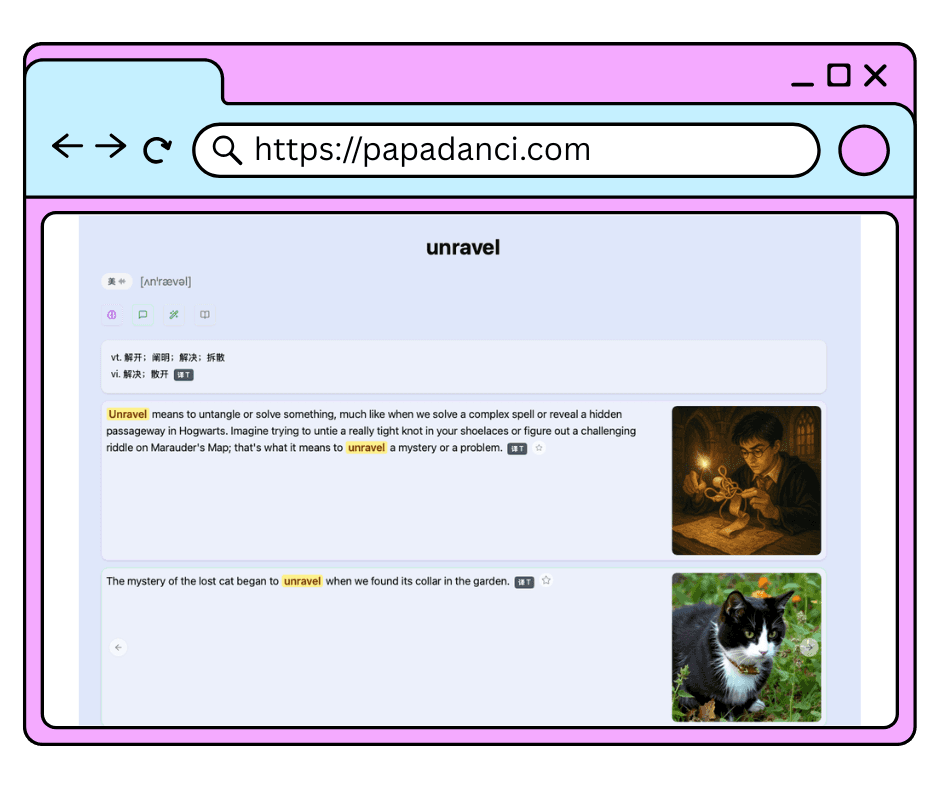
Task: Go to previous example with left arrow
Action: 118,648
